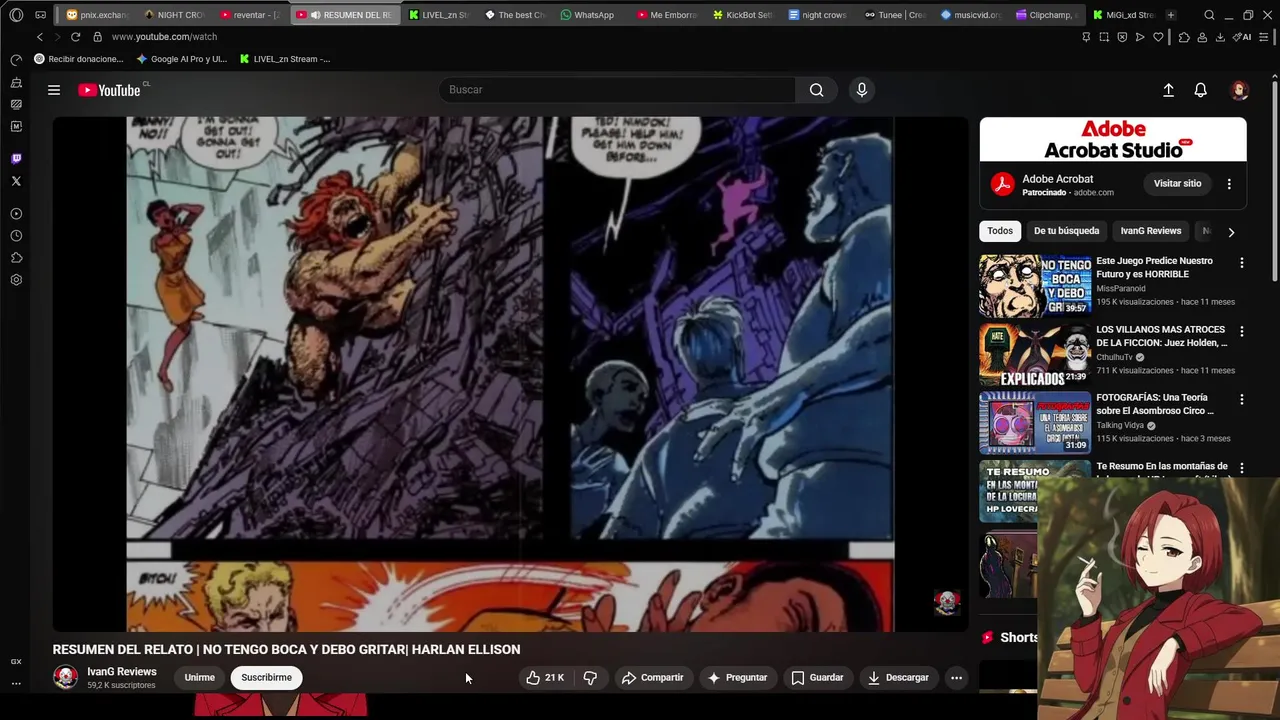Open Twitch panel in Opera sidebar

coord(16,159)
